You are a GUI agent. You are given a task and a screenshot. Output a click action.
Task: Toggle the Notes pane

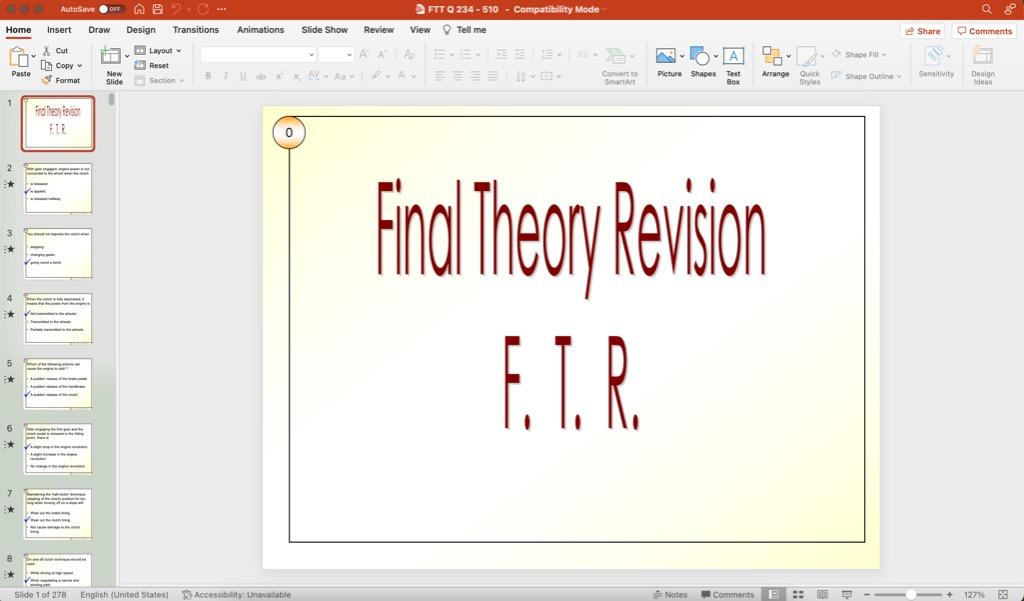click(673, 594)
